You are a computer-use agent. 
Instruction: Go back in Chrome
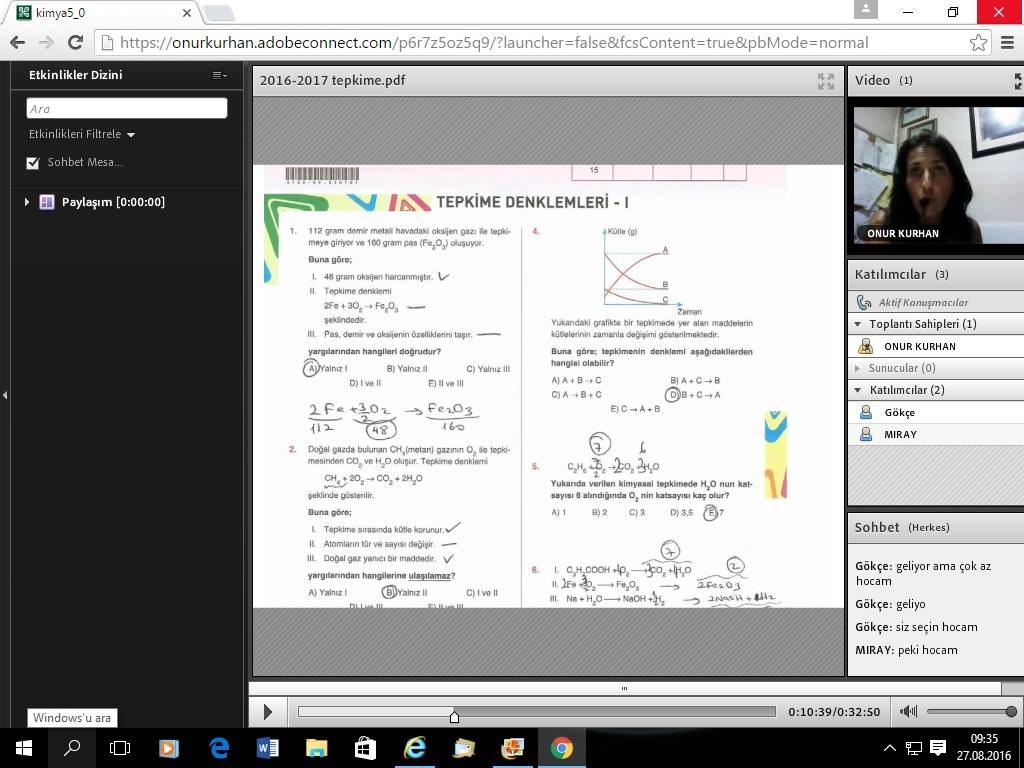[x=18, y=42]
